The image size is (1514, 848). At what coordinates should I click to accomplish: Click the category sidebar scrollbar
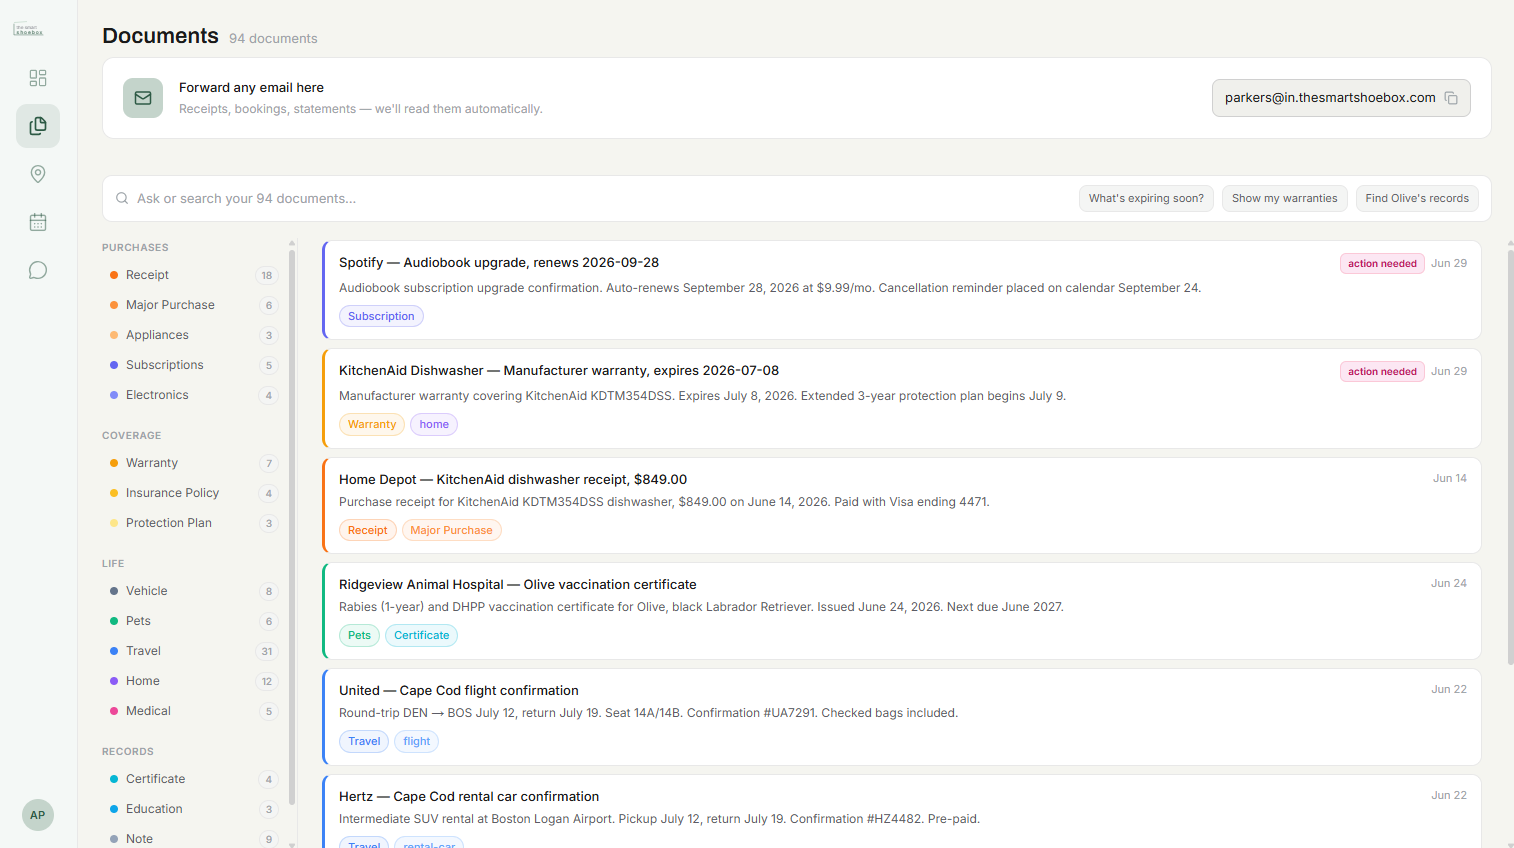(292, 525)
